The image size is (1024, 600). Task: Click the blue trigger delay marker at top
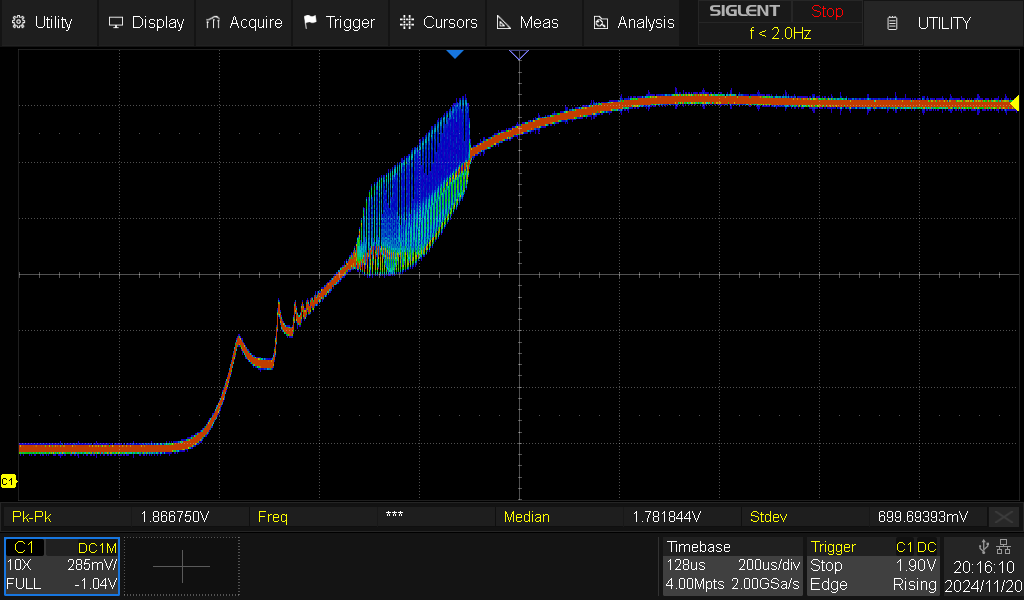[x=455, y=53]
